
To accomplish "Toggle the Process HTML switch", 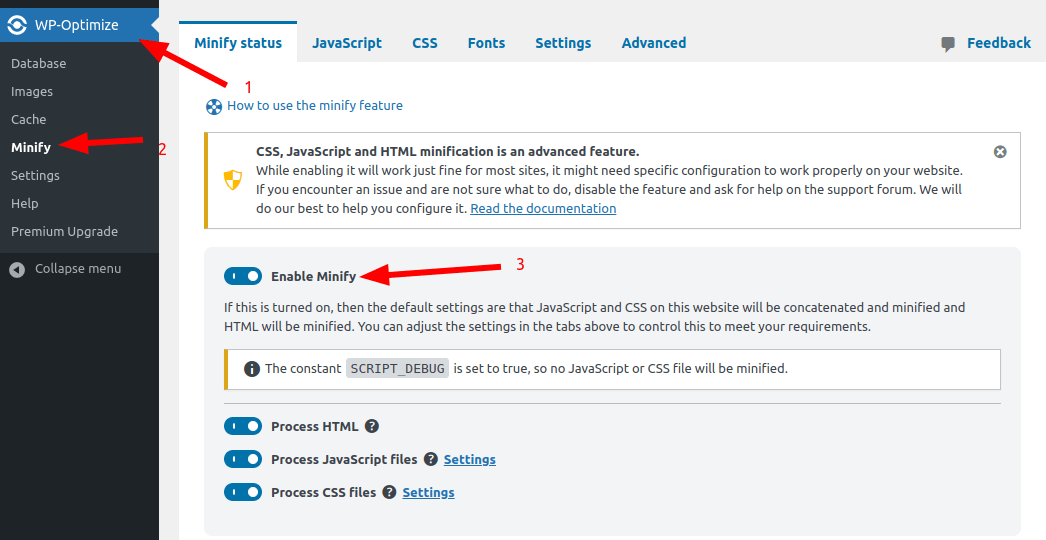I will (x=243, y=426).
